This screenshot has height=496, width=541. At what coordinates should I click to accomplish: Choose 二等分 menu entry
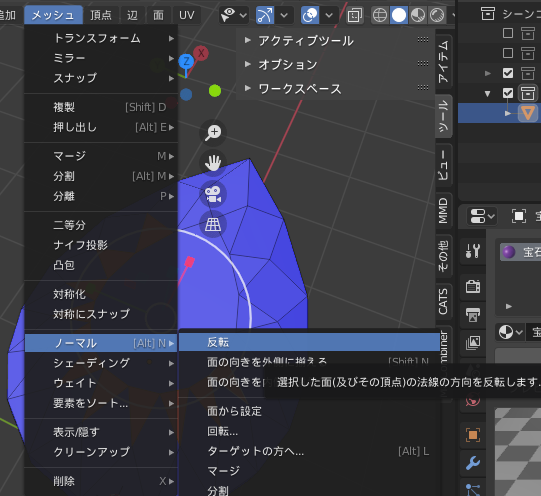point(101,225)
